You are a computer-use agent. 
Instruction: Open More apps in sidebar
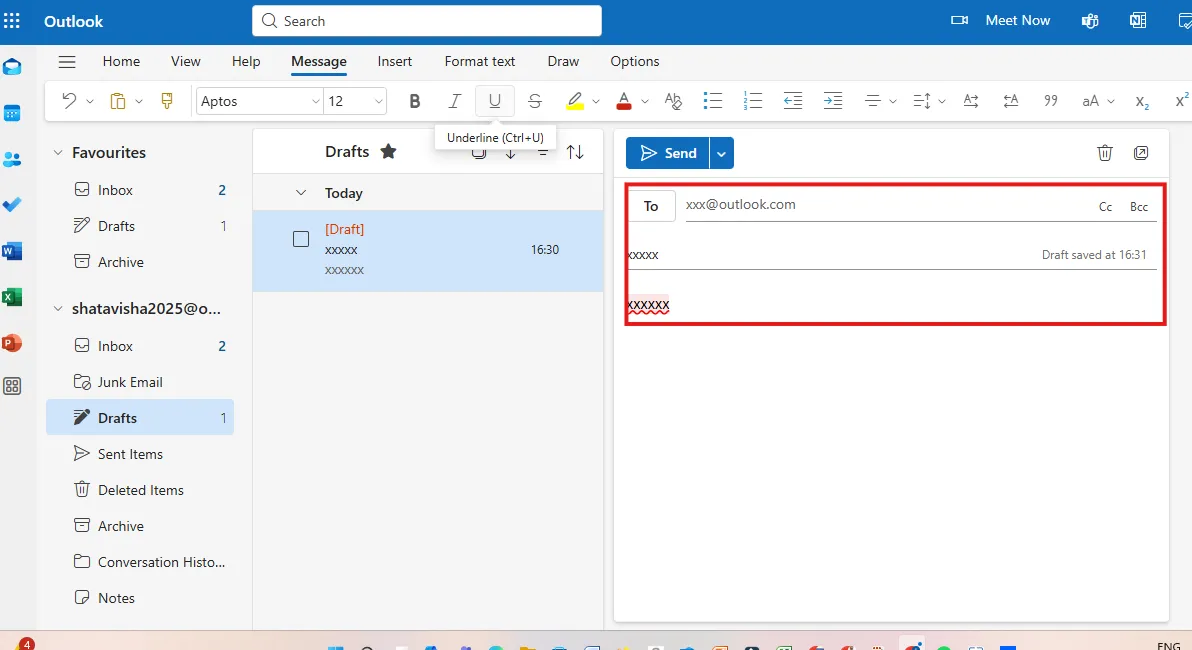point(12,386)
